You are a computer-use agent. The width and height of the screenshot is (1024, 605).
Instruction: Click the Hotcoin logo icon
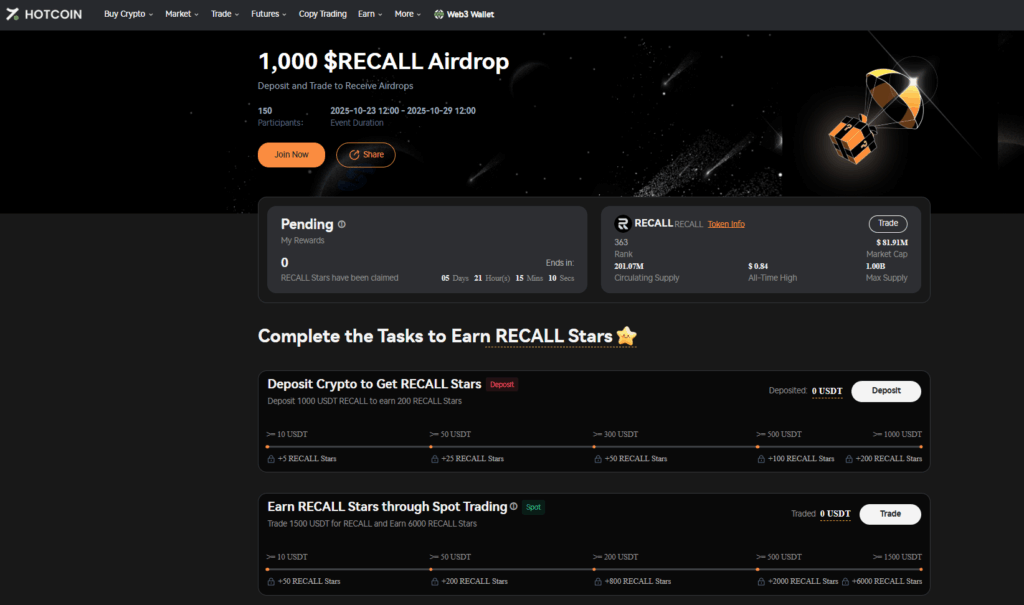click(12, 14)
